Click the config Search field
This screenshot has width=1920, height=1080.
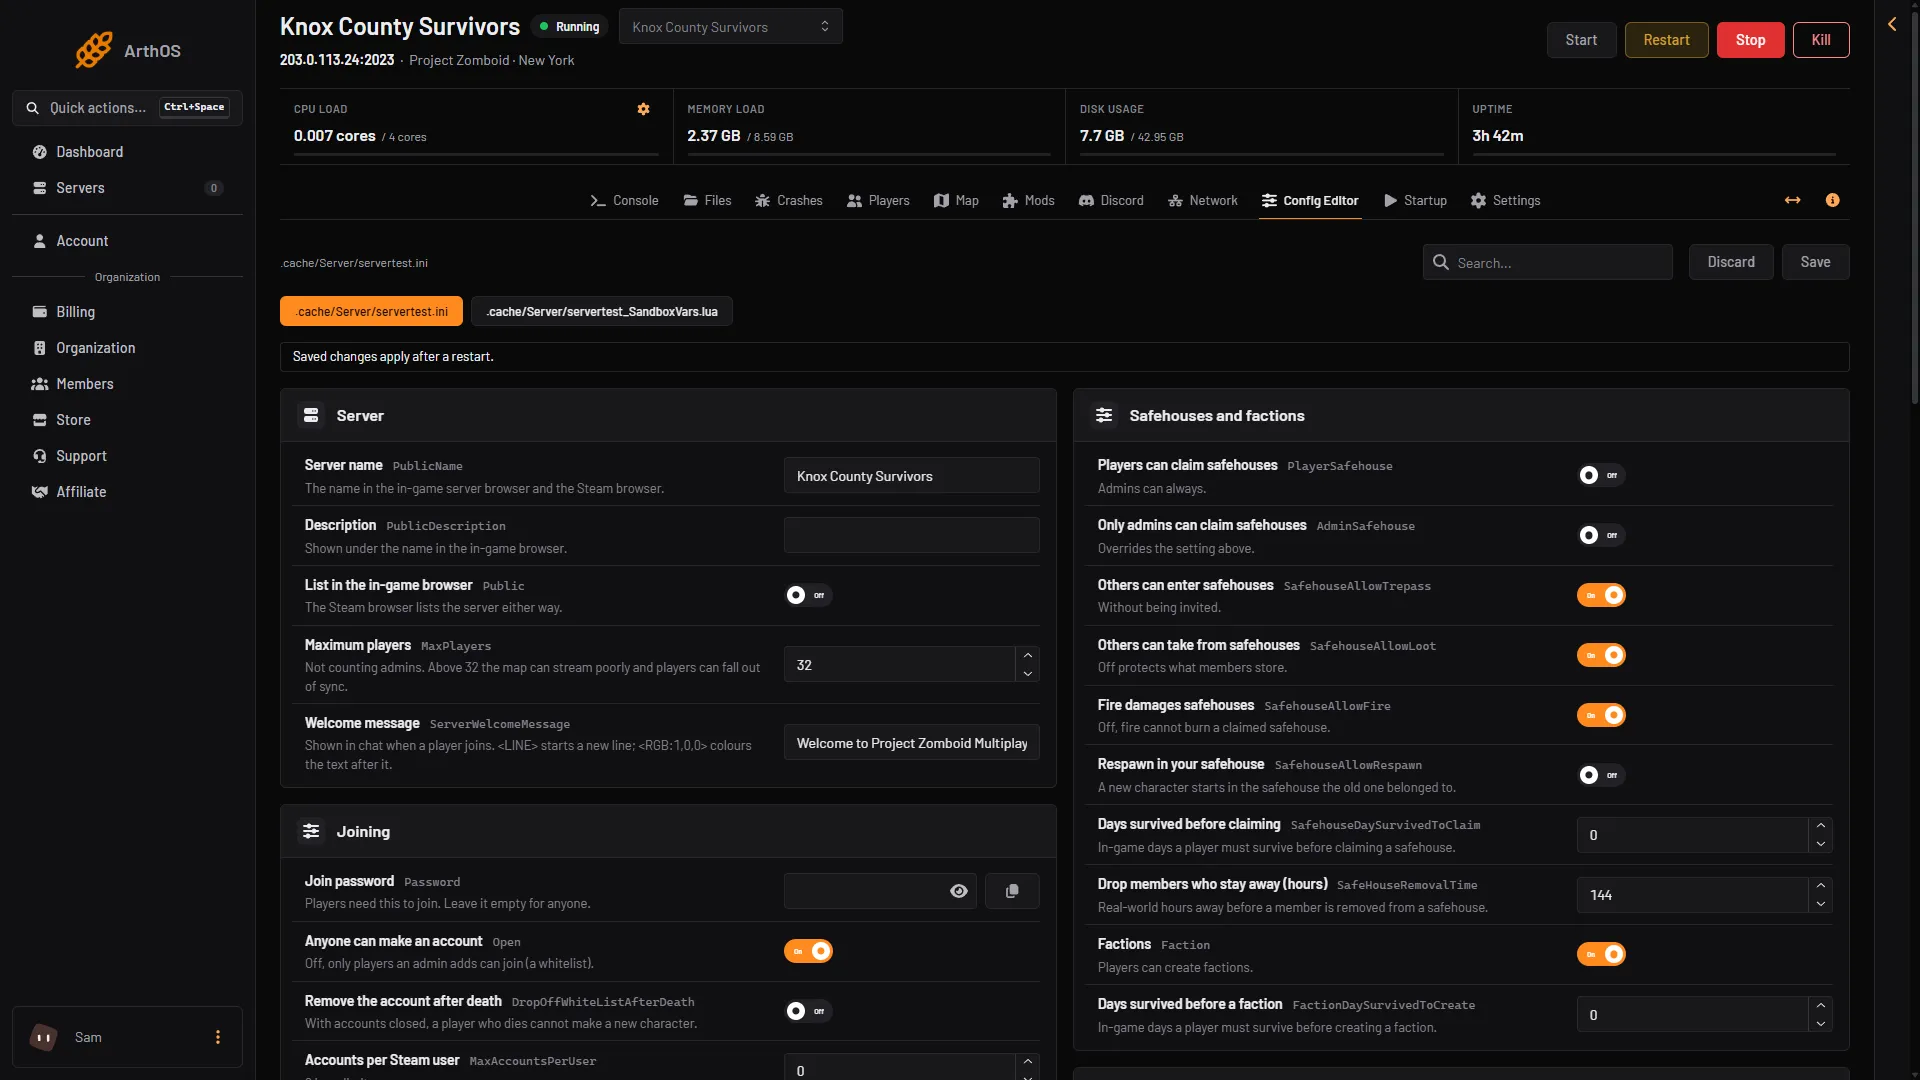coord(1547,262)
